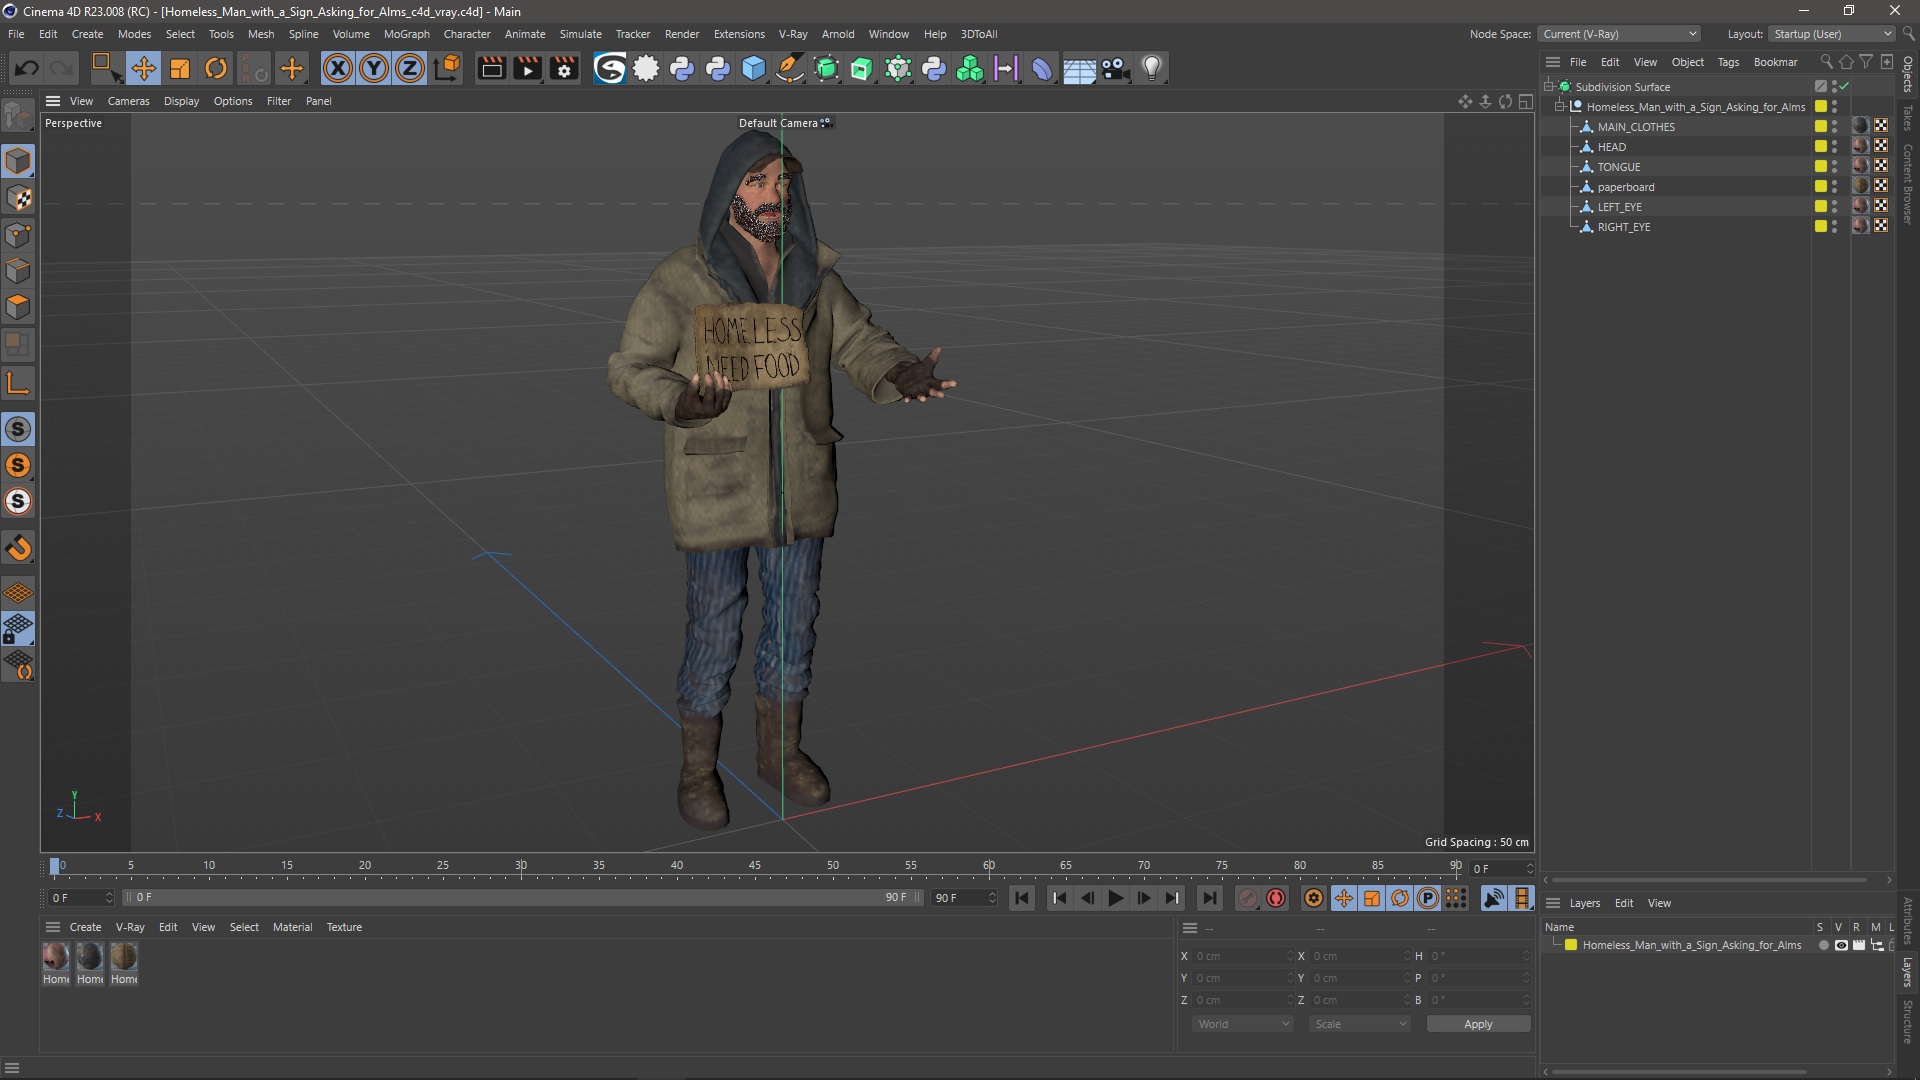The height and width of the screenshot is (1080, 1920).
Task: Open the Simulate menu
Action: tap(580, 34)
